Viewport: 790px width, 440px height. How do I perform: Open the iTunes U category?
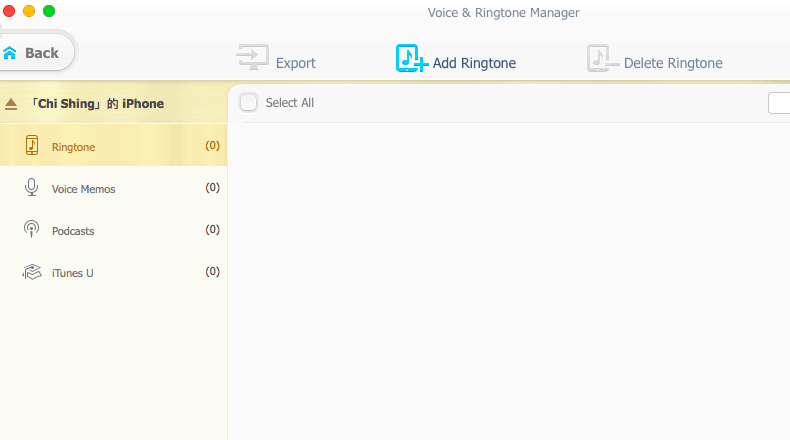click(72, 273)
